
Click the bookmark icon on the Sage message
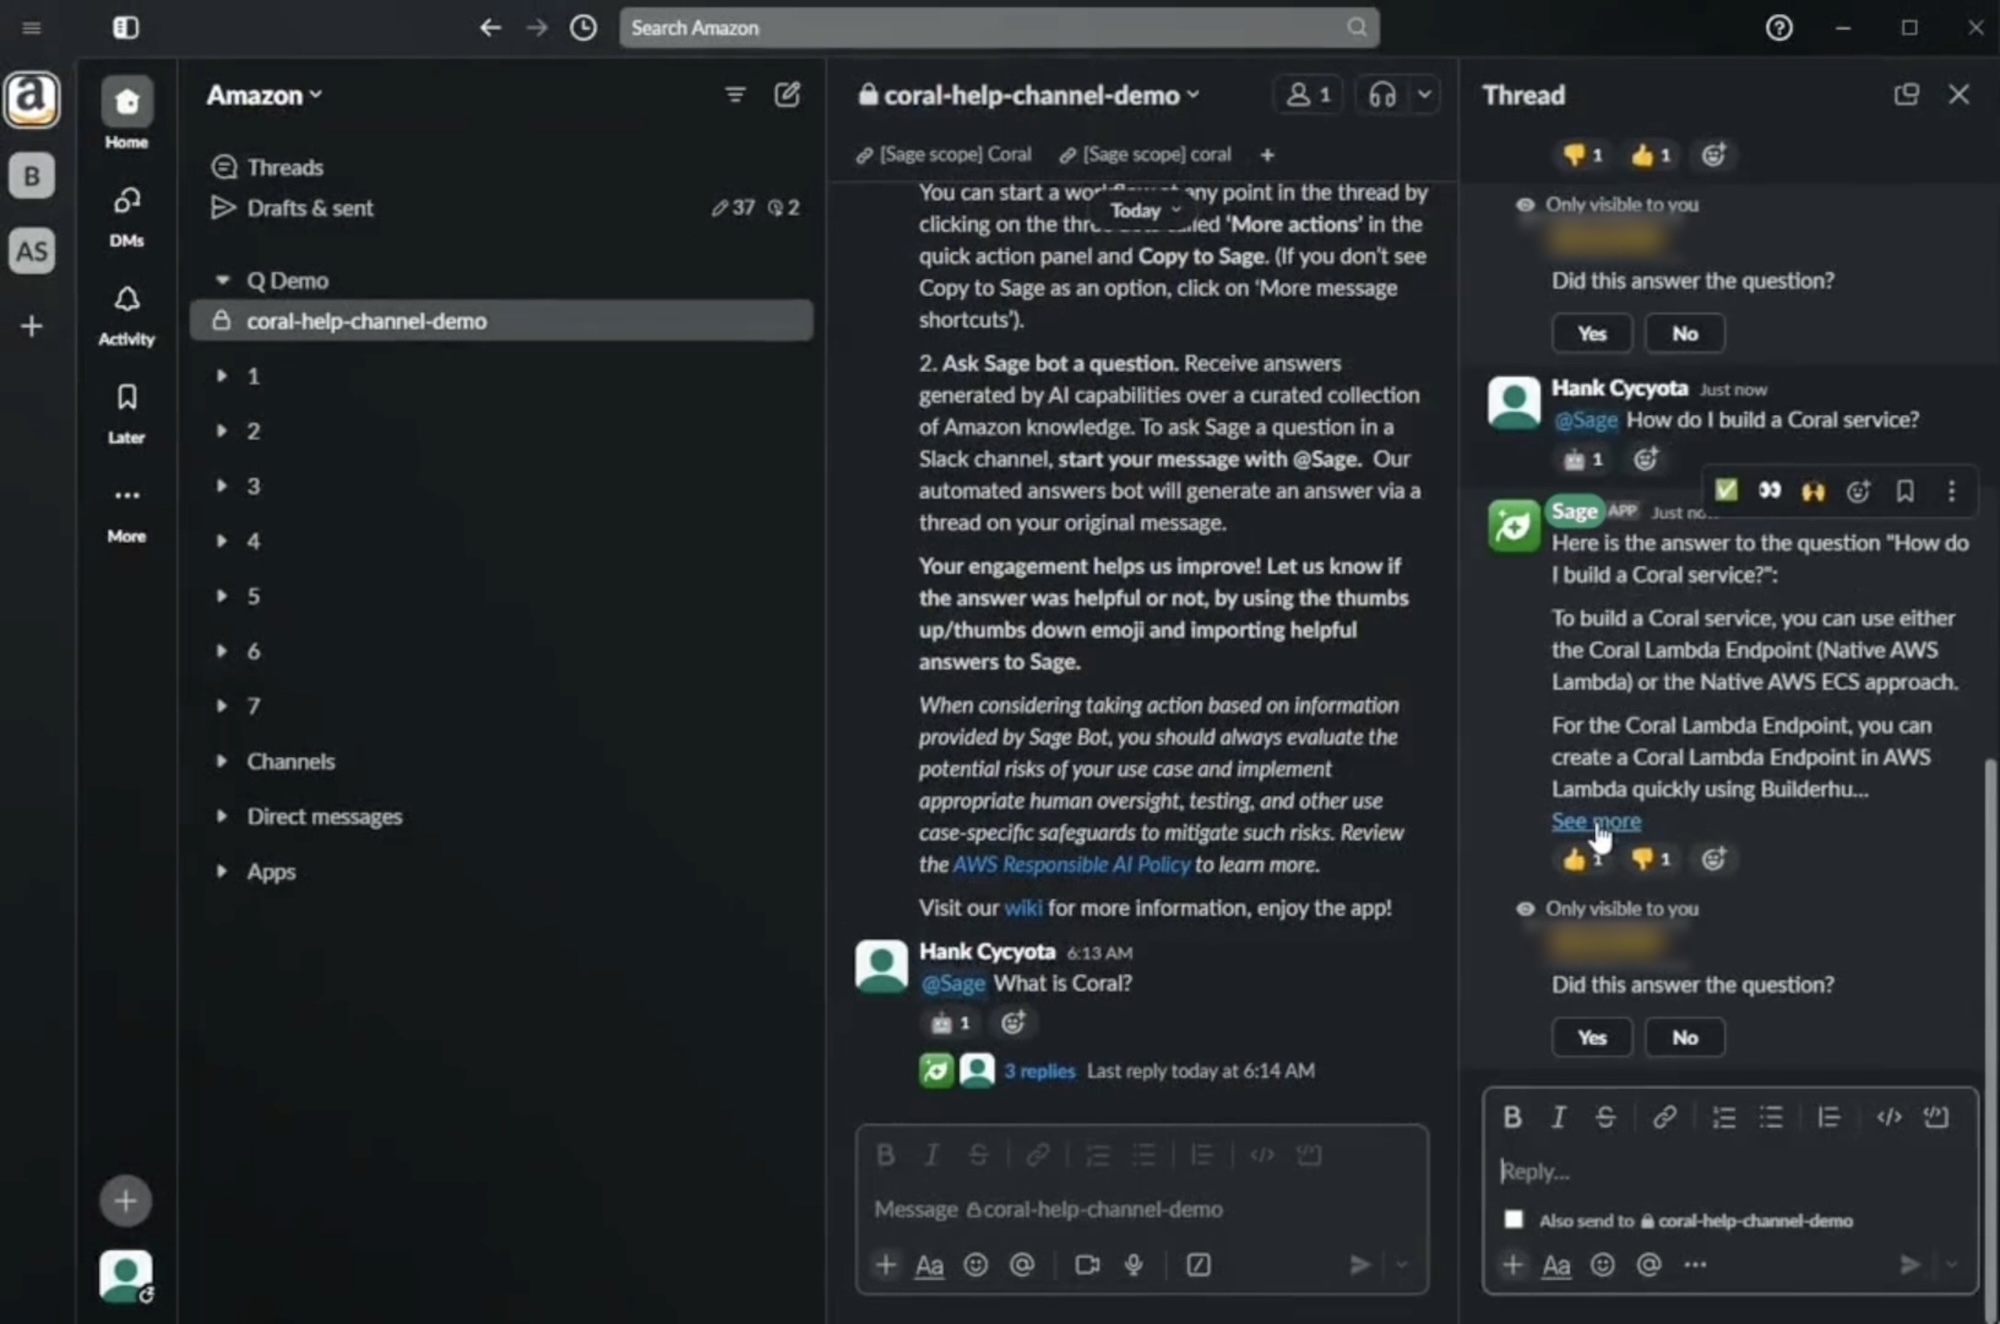tap(1904, 491)
